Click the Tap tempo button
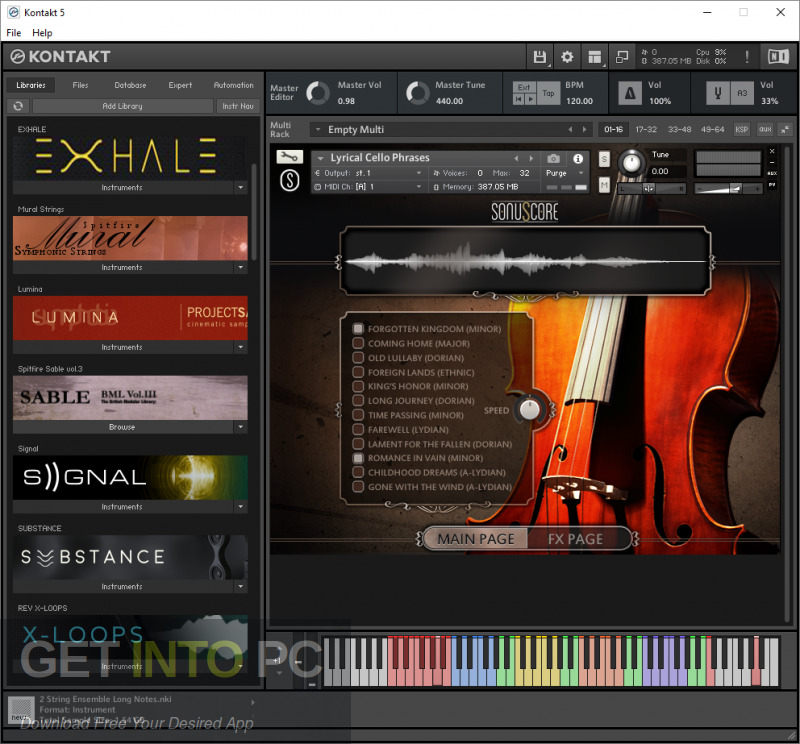 coord(548,93)
